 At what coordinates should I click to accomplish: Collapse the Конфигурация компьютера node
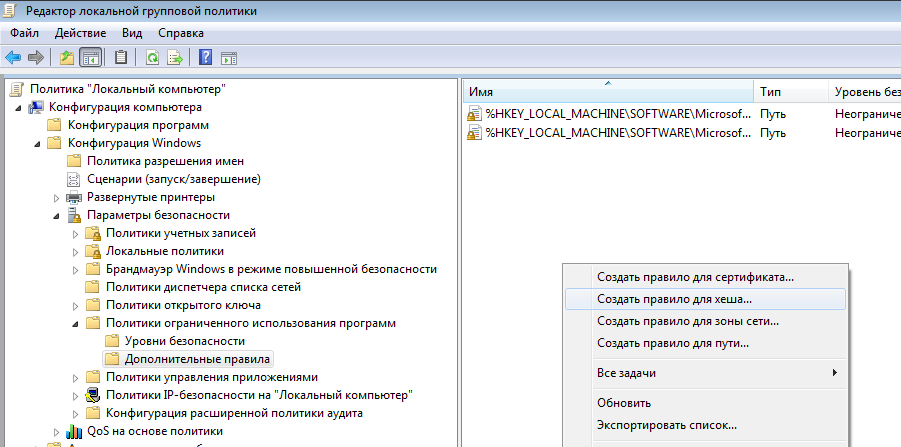pos(19,107)
